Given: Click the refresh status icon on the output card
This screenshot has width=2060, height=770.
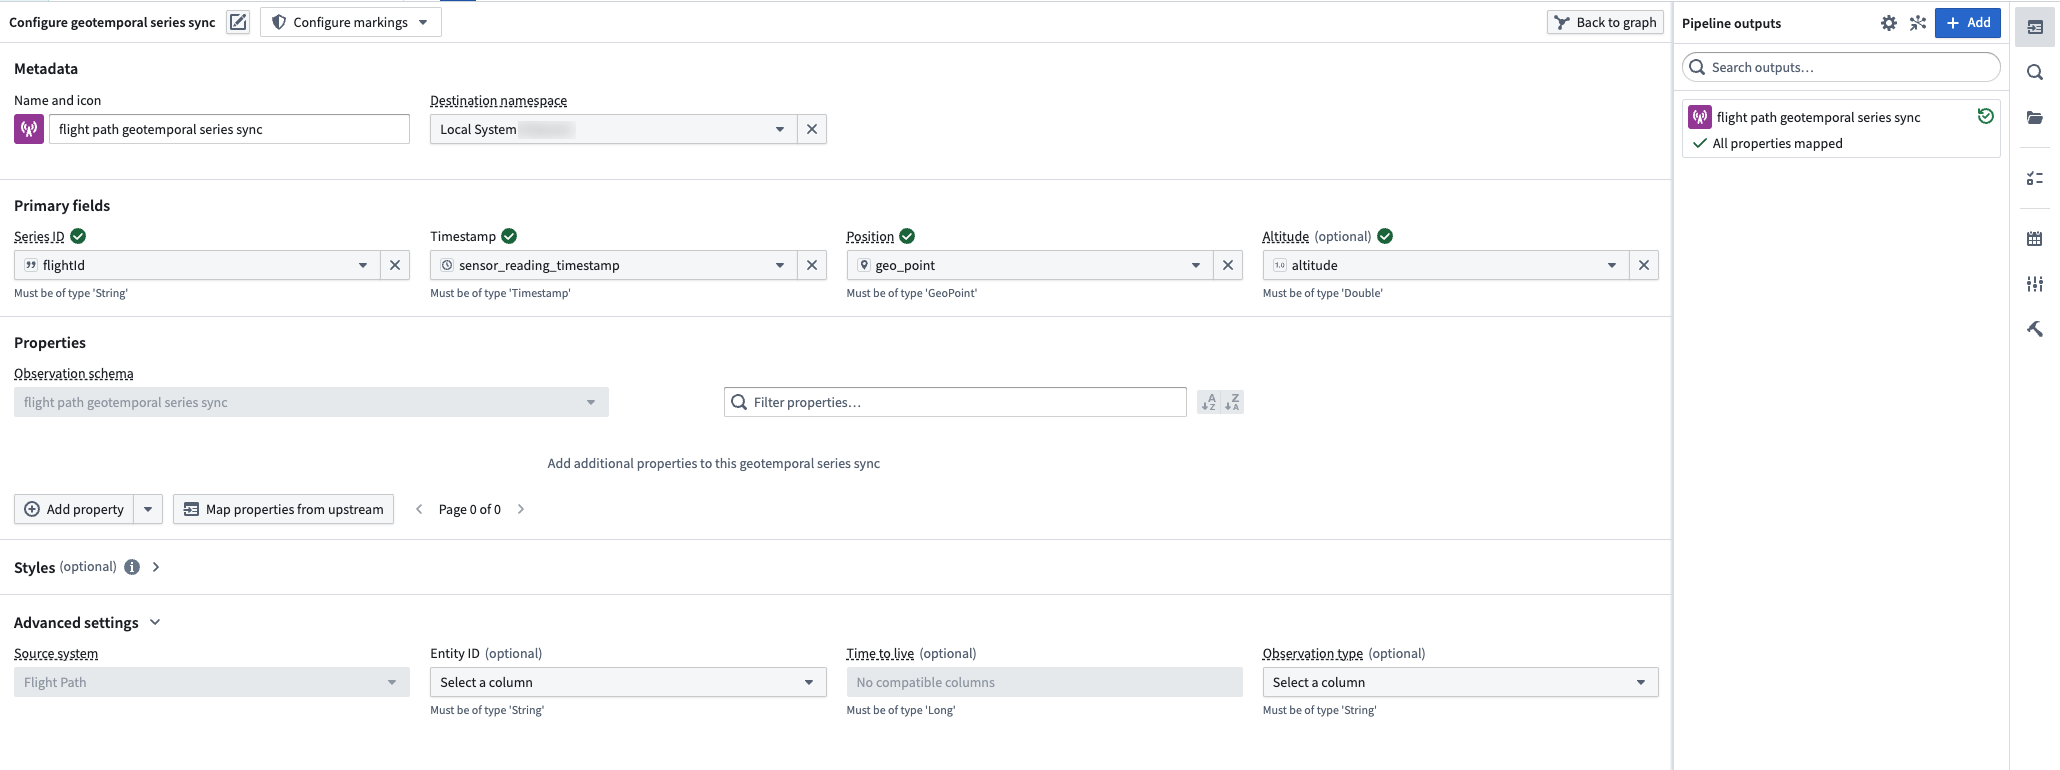Looking at the screenshot, I should click(1985, 116).
